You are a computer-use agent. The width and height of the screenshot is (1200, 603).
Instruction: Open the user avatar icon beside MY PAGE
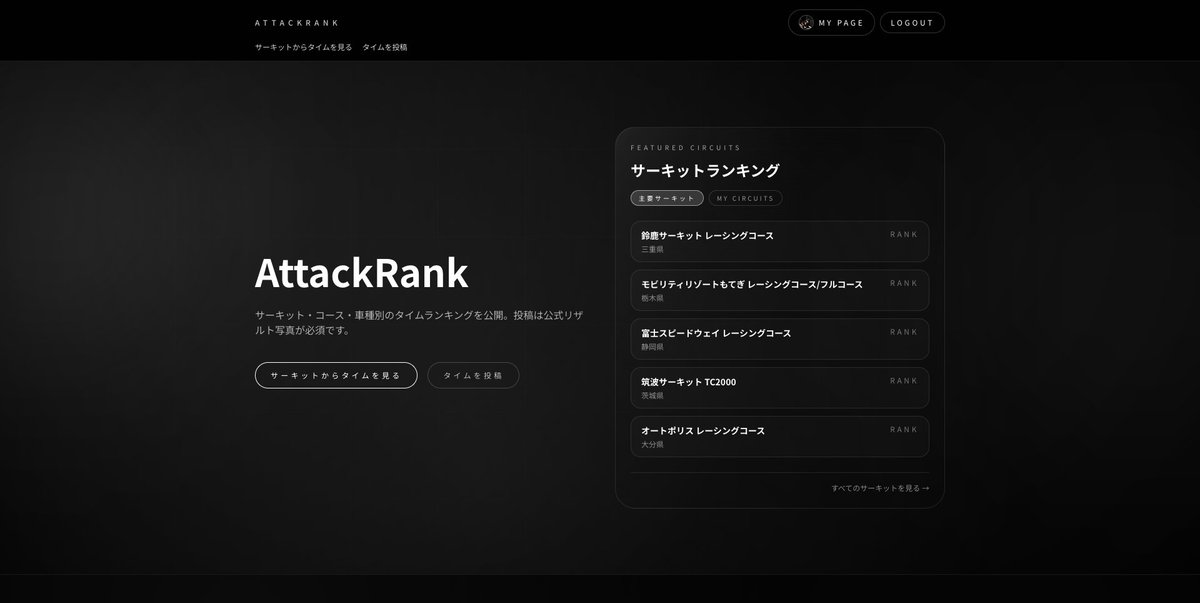coord(806,23)
